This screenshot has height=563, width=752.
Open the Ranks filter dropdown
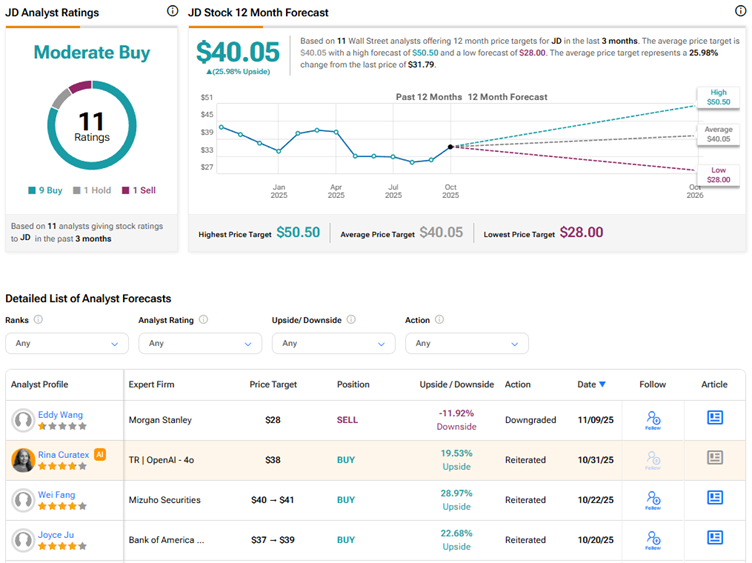[67, 343]
